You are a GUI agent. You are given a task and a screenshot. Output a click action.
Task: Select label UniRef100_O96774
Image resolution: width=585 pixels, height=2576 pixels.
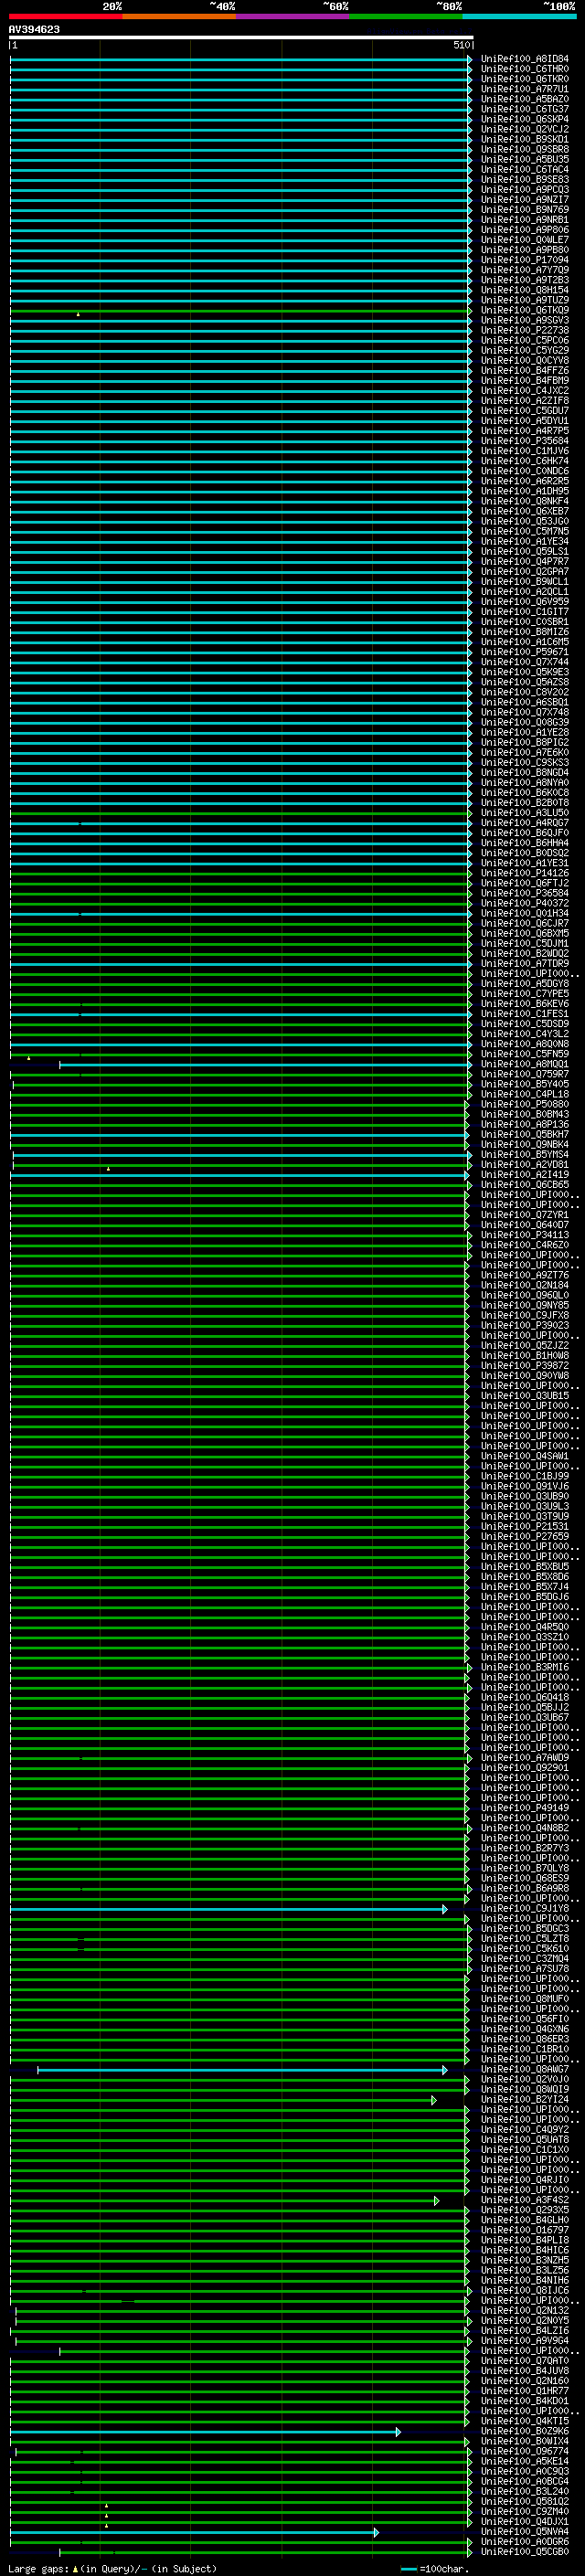(x=524, y=2451)
